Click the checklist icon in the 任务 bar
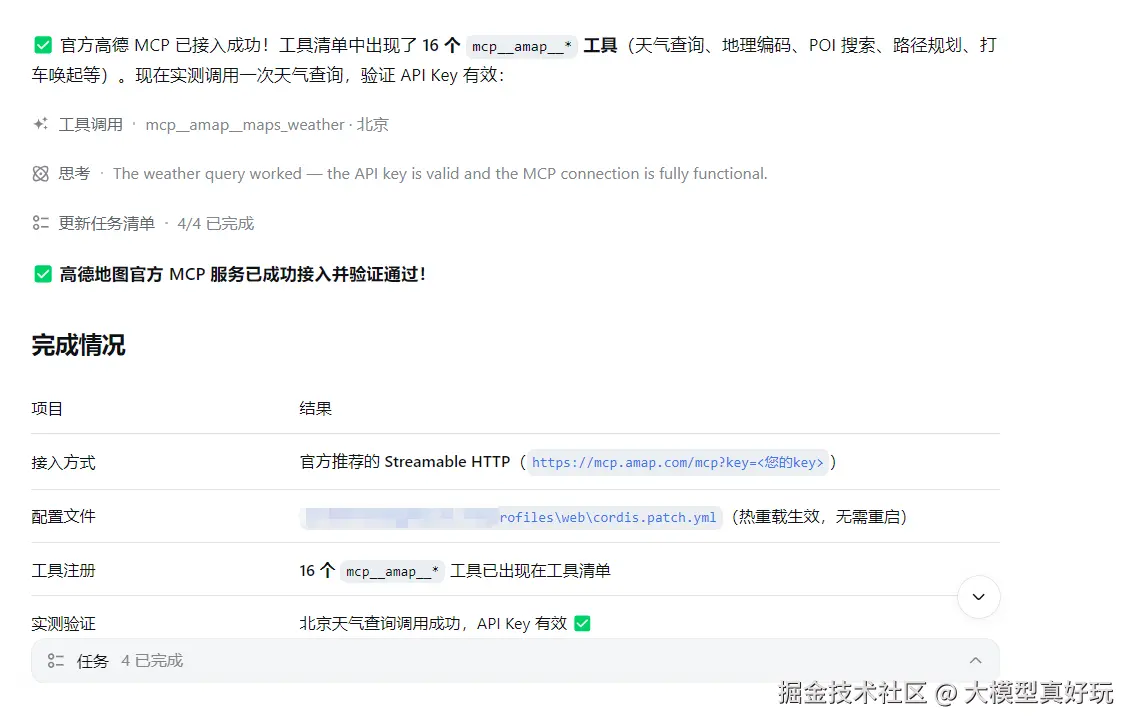This screenshot has height=728, width=1135. click(x=56, y=661)
